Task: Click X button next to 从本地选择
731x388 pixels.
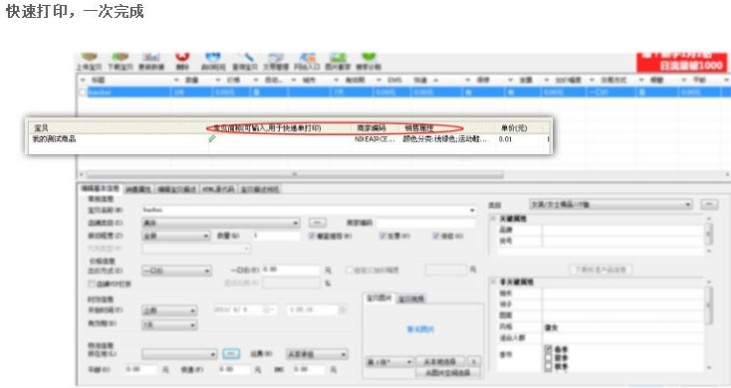Action: pos(474,362)
